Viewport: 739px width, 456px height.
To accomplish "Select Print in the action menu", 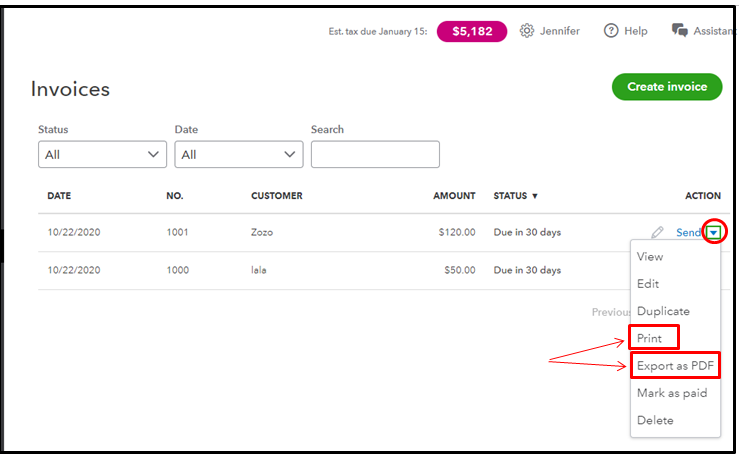I will pos(649,338).
